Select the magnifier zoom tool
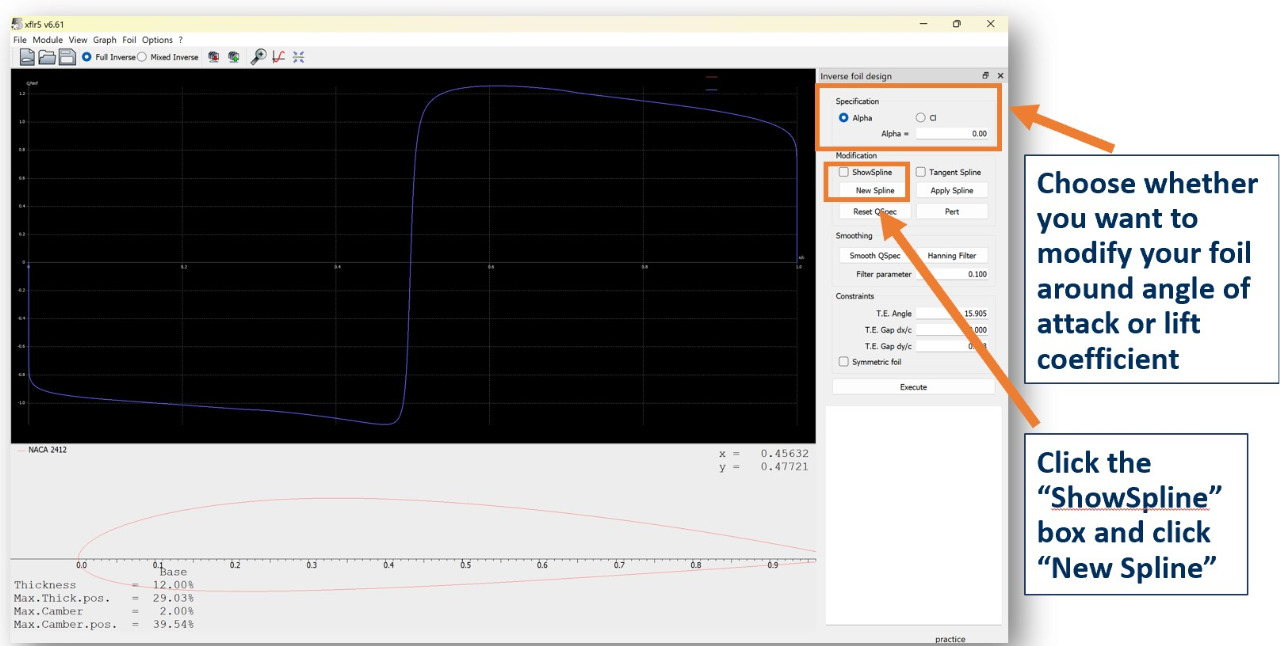 (258, 57)
